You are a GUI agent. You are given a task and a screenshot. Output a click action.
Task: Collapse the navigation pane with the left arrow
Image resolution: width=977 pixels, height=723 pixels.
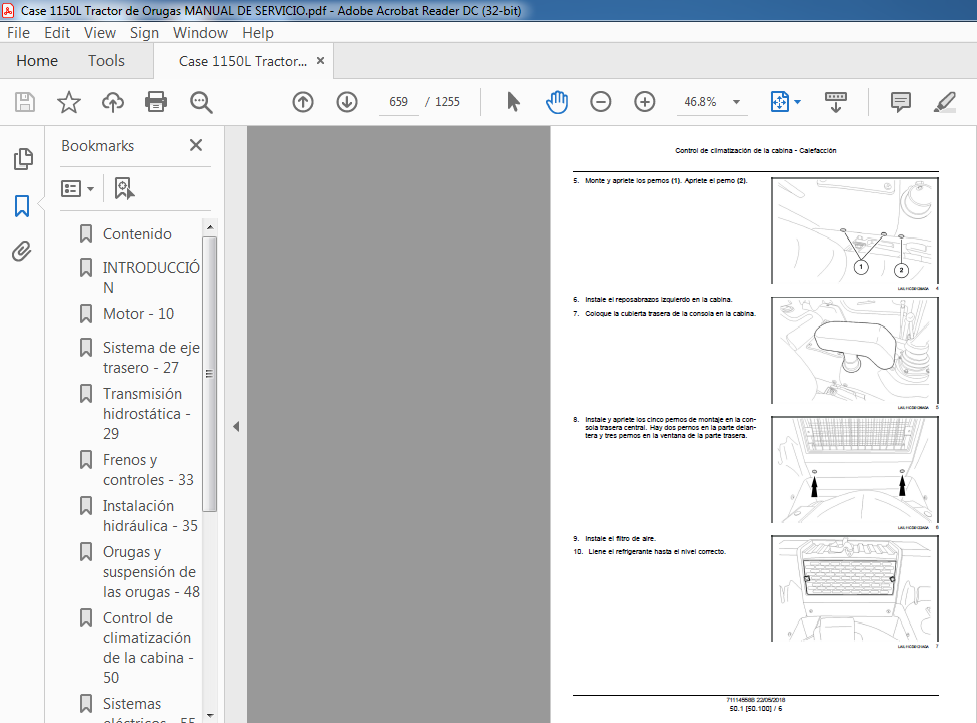(x=236, y=426)
